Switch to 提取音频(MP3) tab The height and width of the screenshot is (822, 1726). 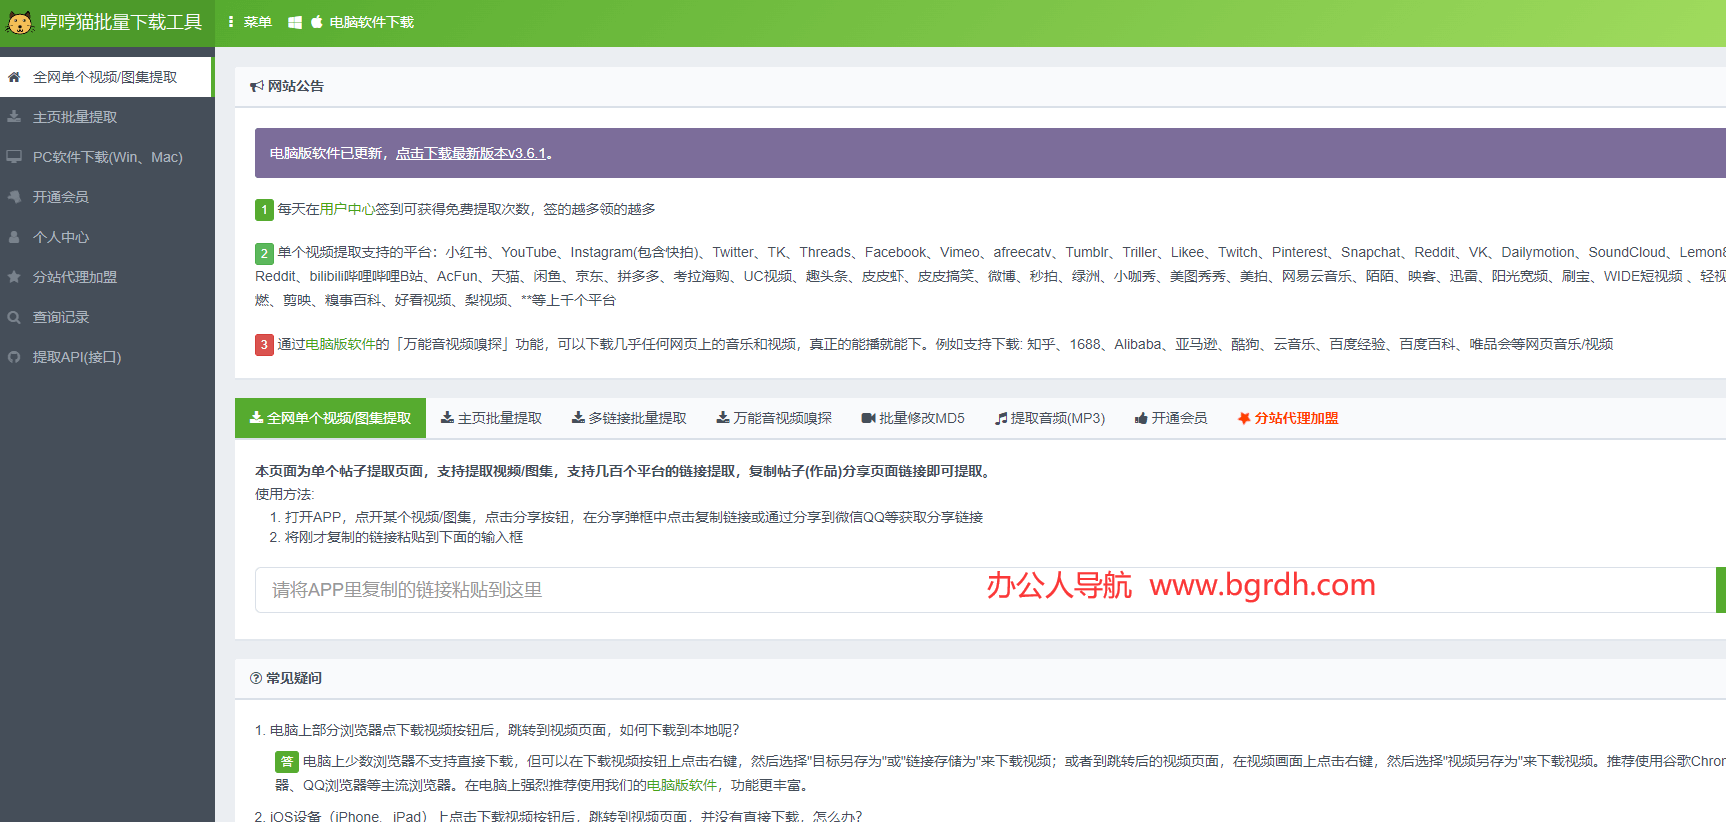[1050, 418]
